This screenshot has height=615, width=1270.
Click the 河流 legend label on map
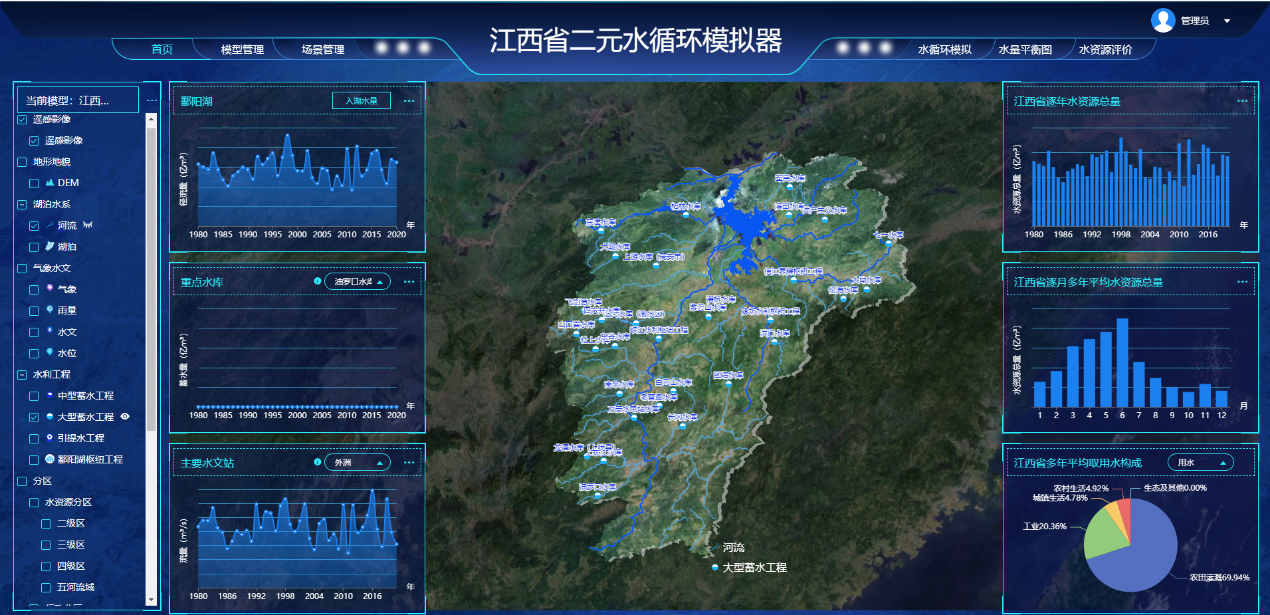point(734,548)
